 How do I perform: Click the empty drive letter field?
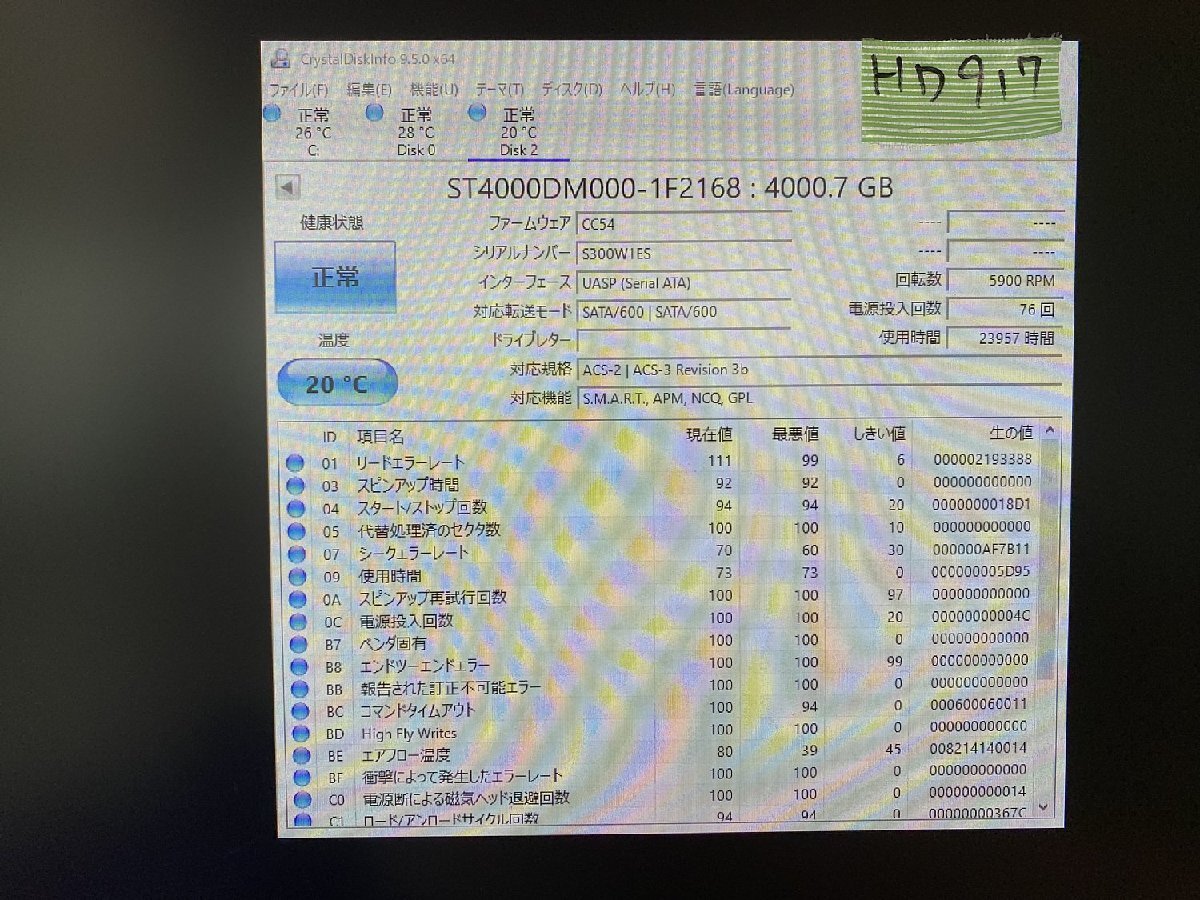point(685,340)
